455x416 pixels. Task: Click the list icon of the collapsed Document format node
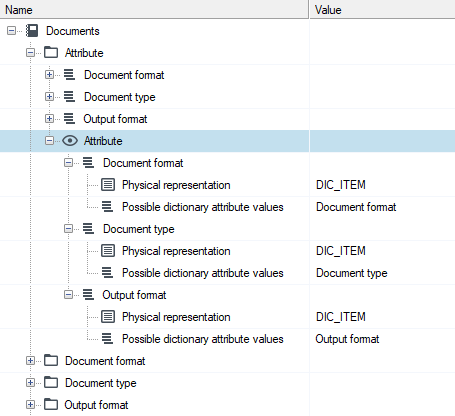(x=69, y=75)
